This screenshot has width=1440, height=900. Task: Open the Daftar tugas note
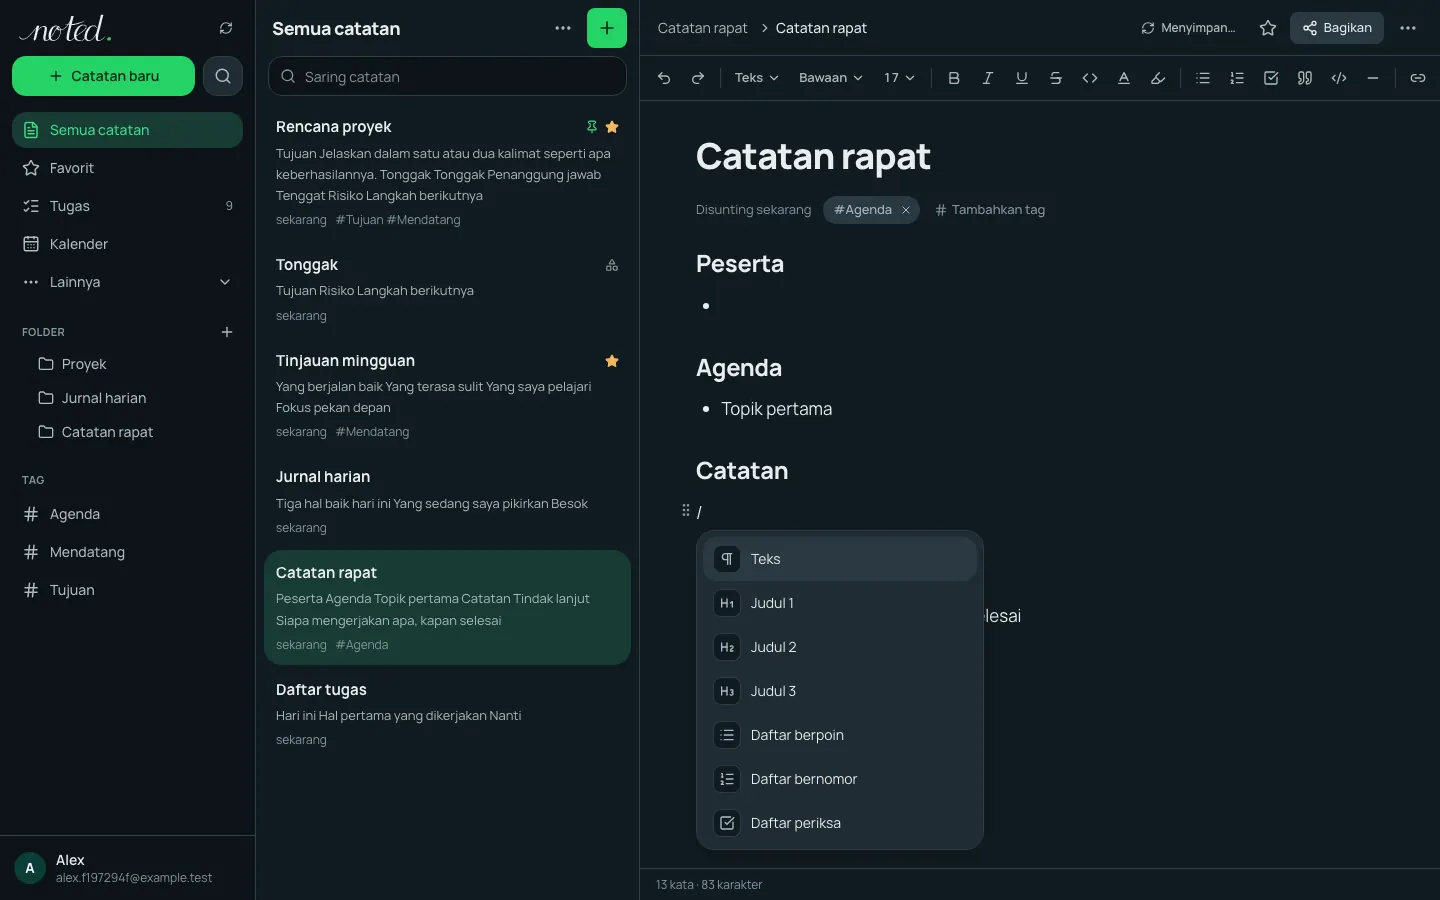click(x=447, y=714)
